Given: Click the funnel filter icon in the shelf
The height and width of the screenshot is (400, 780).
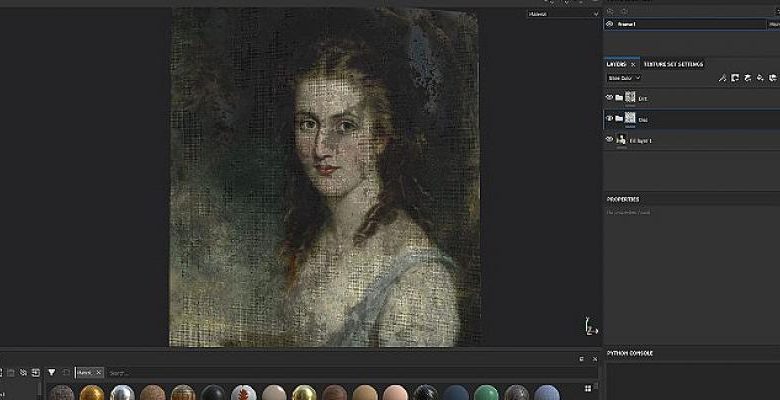Looking at the screenshot, I should click(51, 372).
